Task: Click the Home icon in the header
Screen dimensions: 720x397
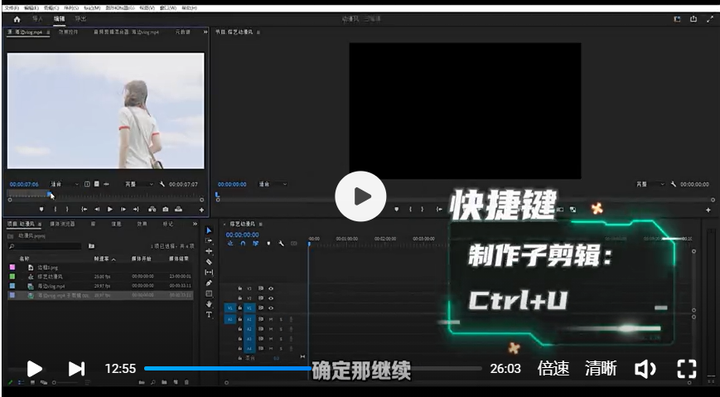Action: 17,19
